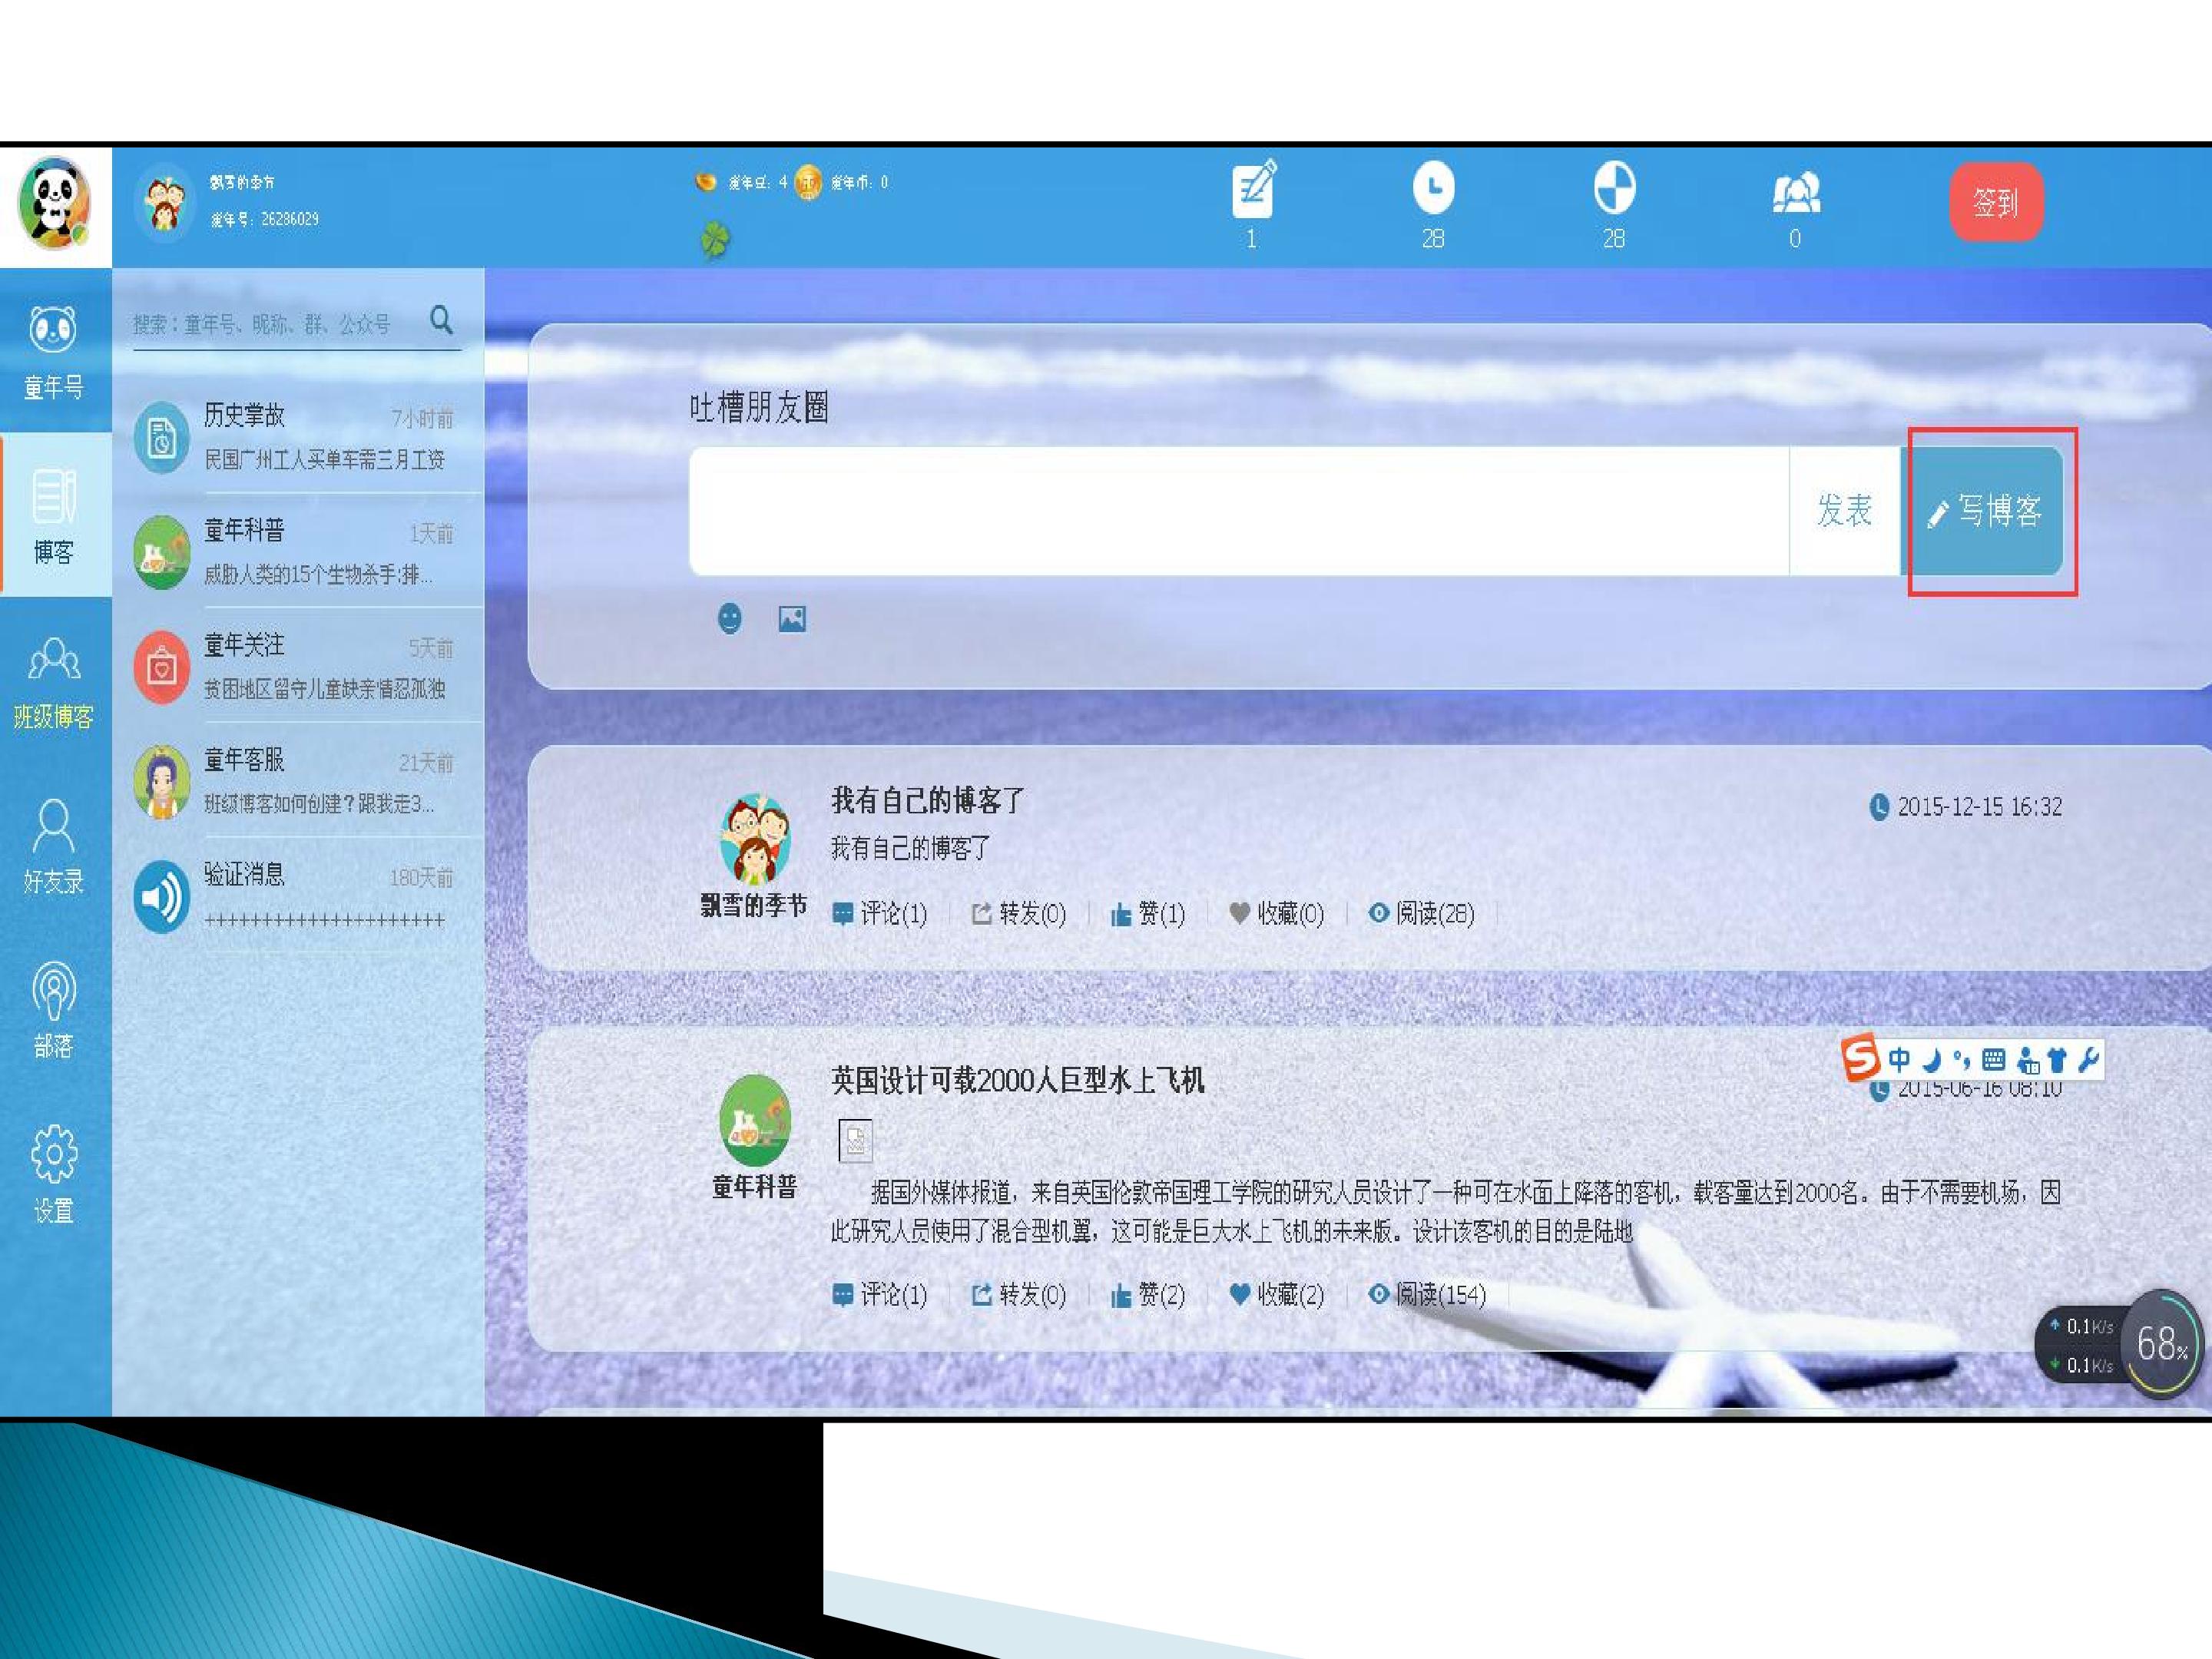Click the red 签到 button

point(1995,202)
